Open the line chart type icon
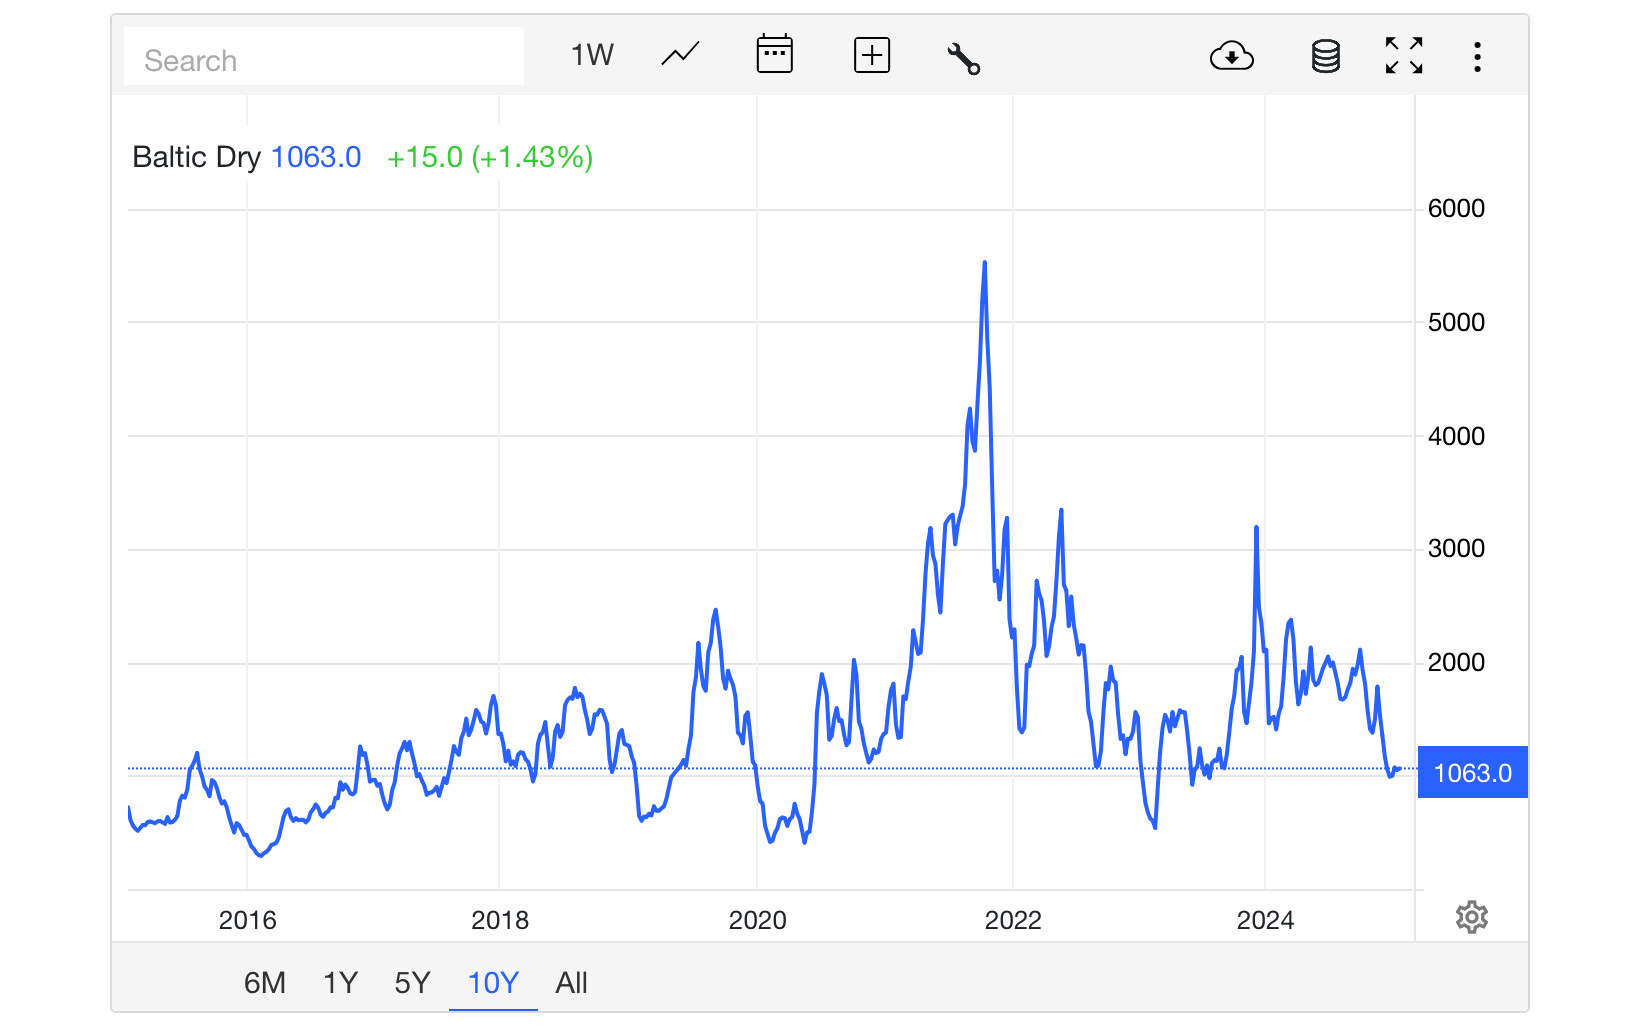The width and height of the screenshot is (1640, 1033). (680, 55)
